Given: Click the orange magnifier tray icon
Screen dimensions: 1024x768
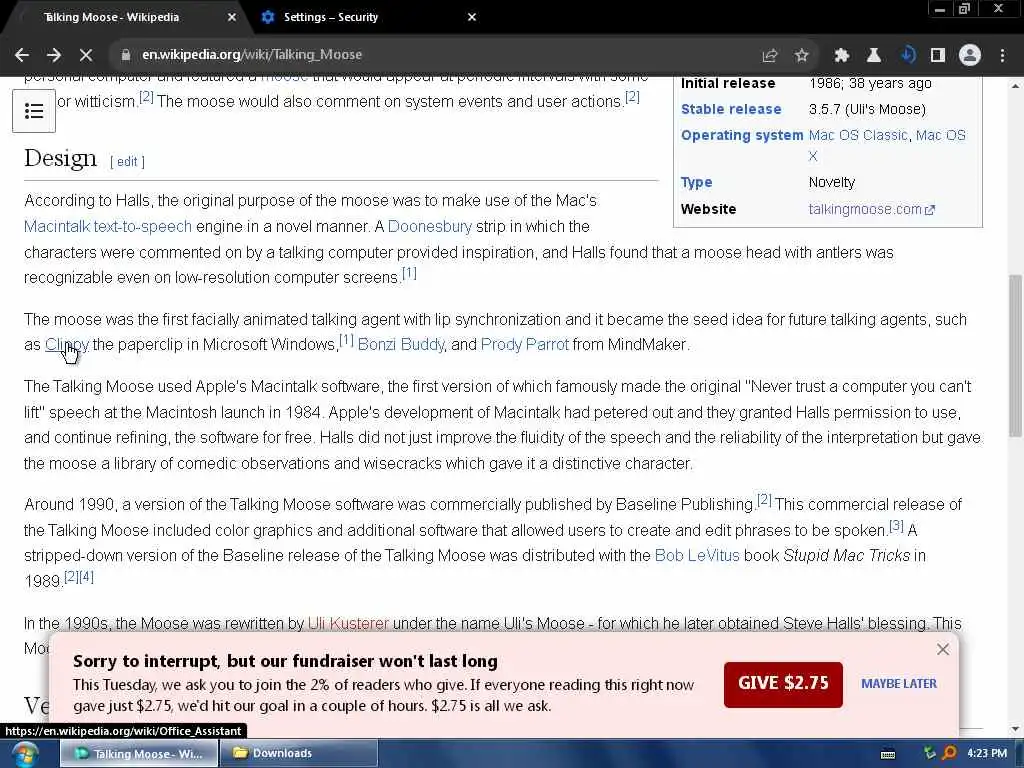Looking at the screenshot, I should tap(949, 754).
